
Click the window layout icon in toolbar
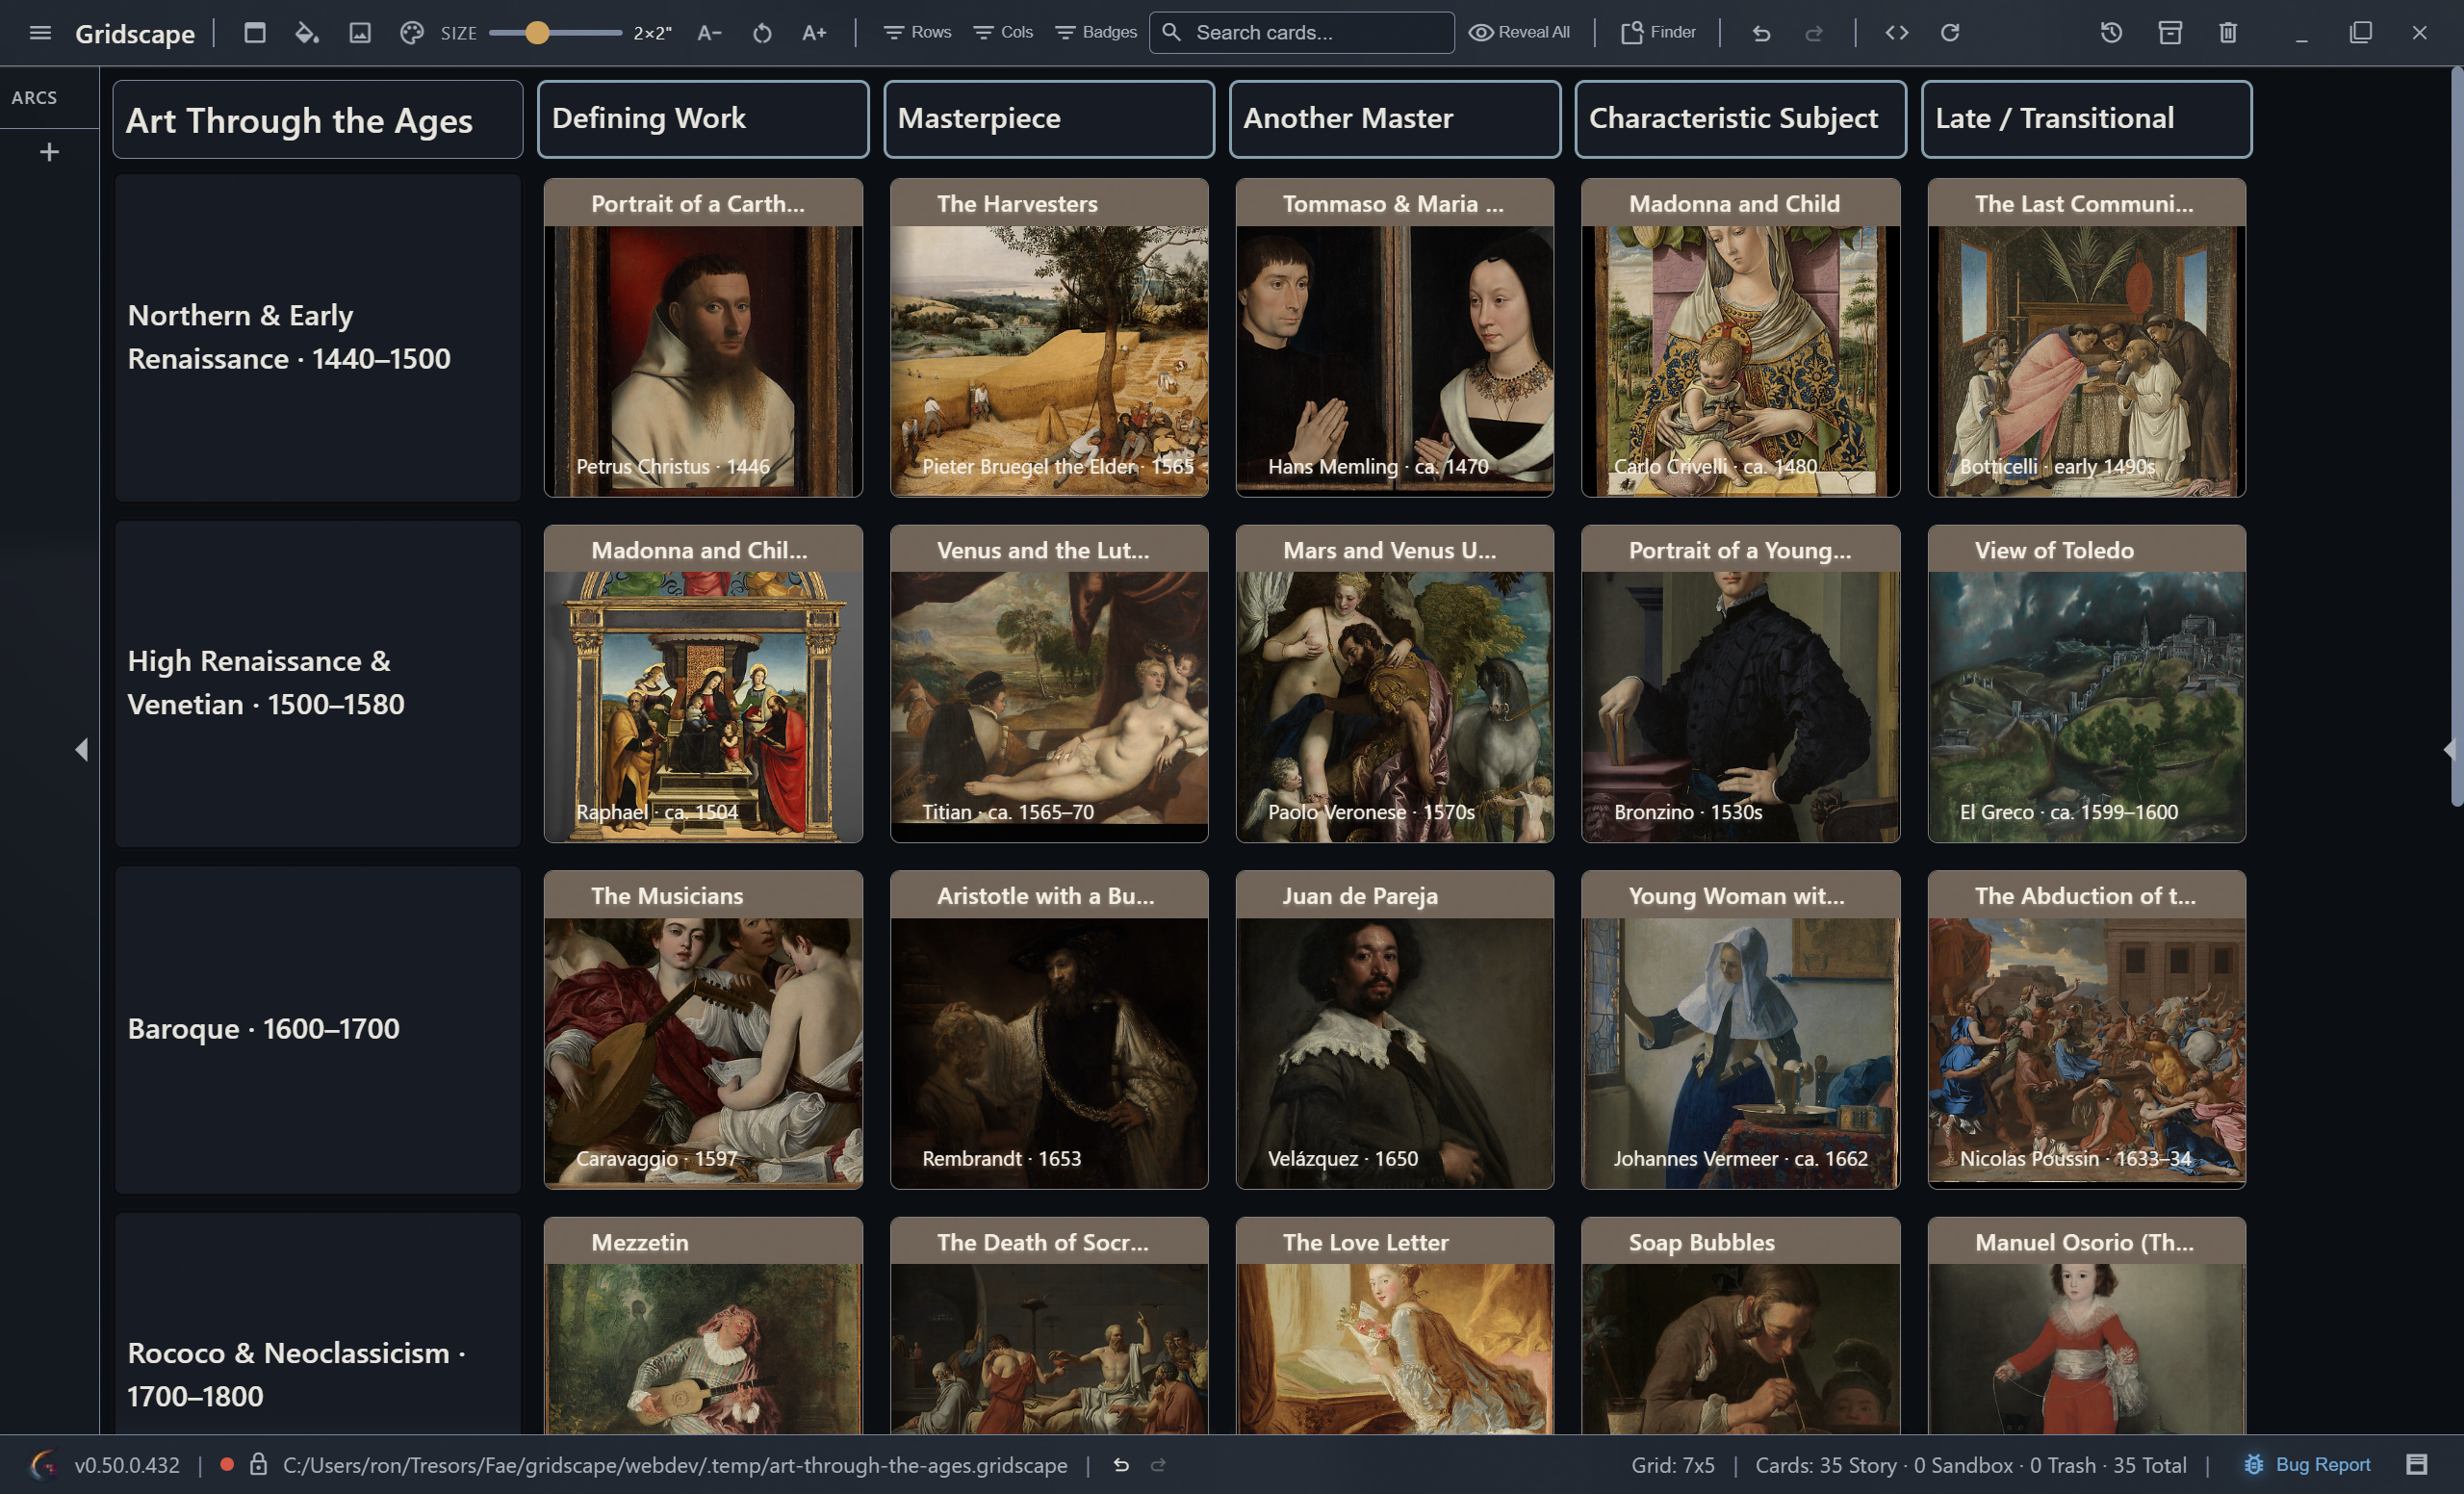[255, 33]
